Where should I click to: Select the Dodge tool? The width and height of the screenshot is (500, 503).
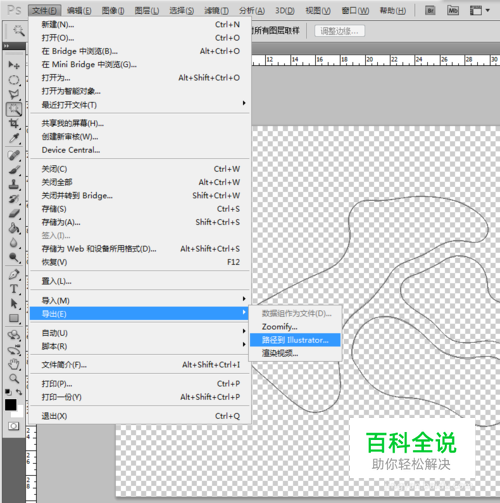tap(14, 257)
